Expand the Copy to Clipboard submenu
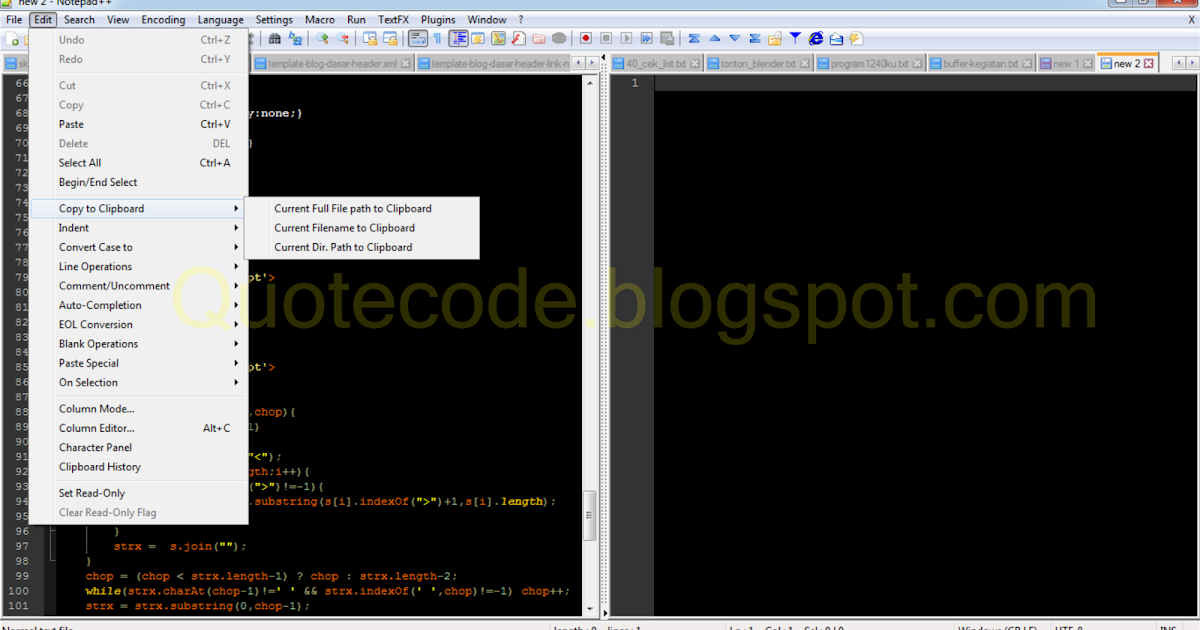This screenshot has height=630, width=1200. coord(138,209)
